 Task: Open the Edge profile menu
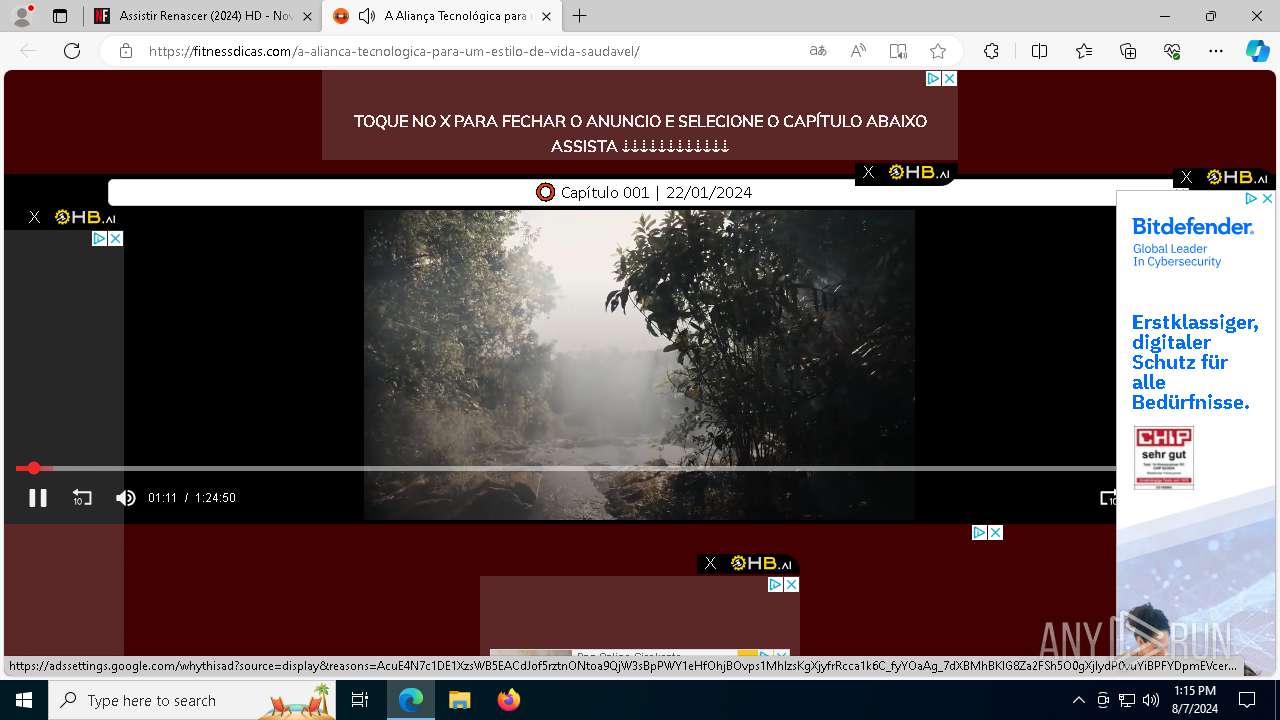coord(22,16)
